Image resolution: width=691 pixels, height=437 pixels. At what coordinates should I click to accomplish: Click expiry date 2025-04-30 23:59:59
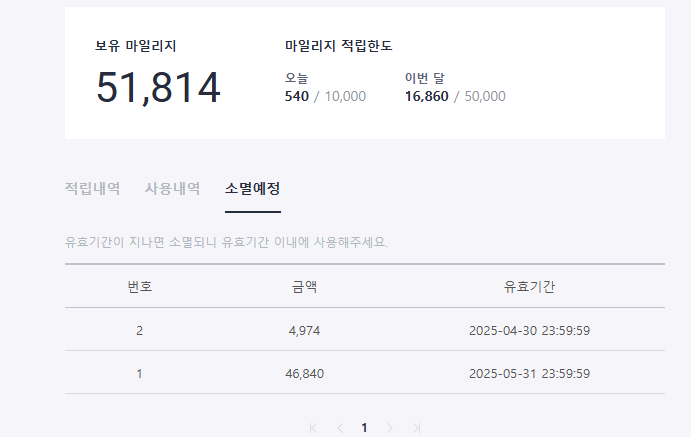tap(529, 330)
